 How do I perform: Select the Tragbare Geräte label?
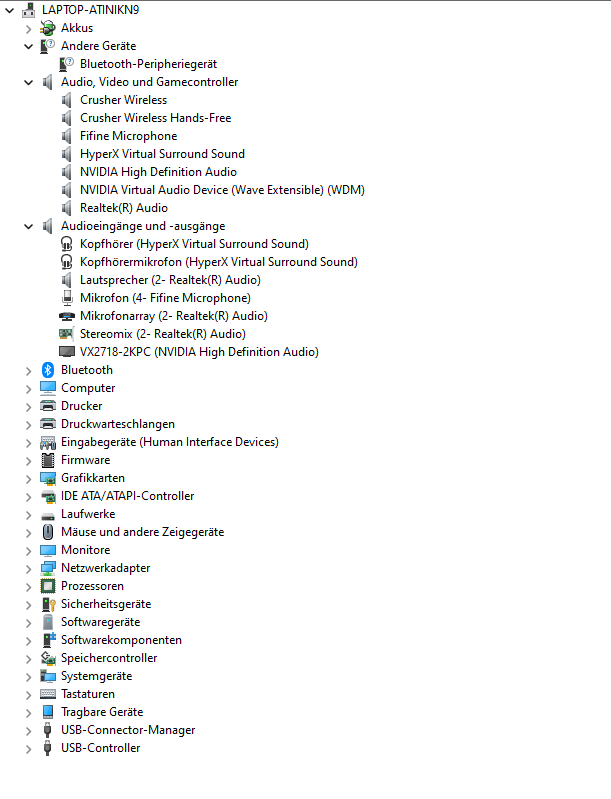coord(102,712)
